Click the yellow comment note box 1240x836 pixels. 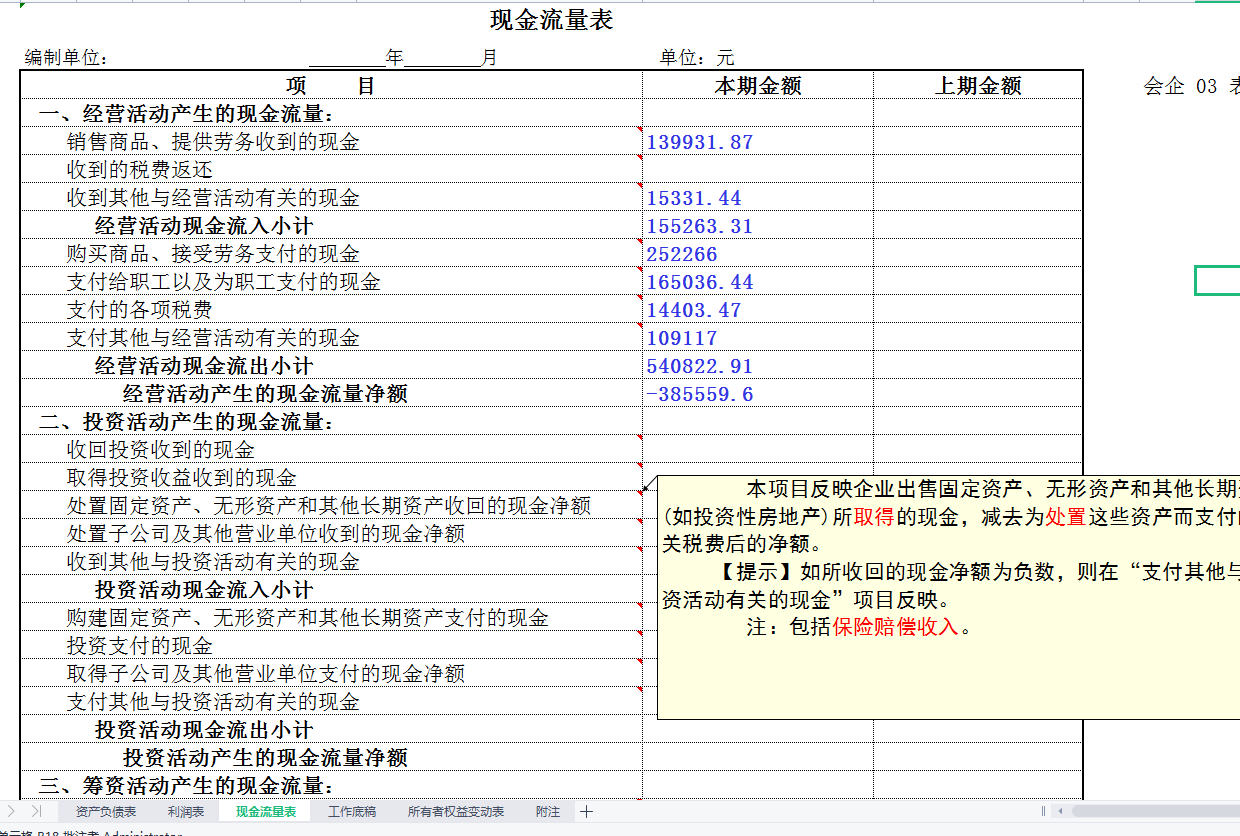(948, 597)
